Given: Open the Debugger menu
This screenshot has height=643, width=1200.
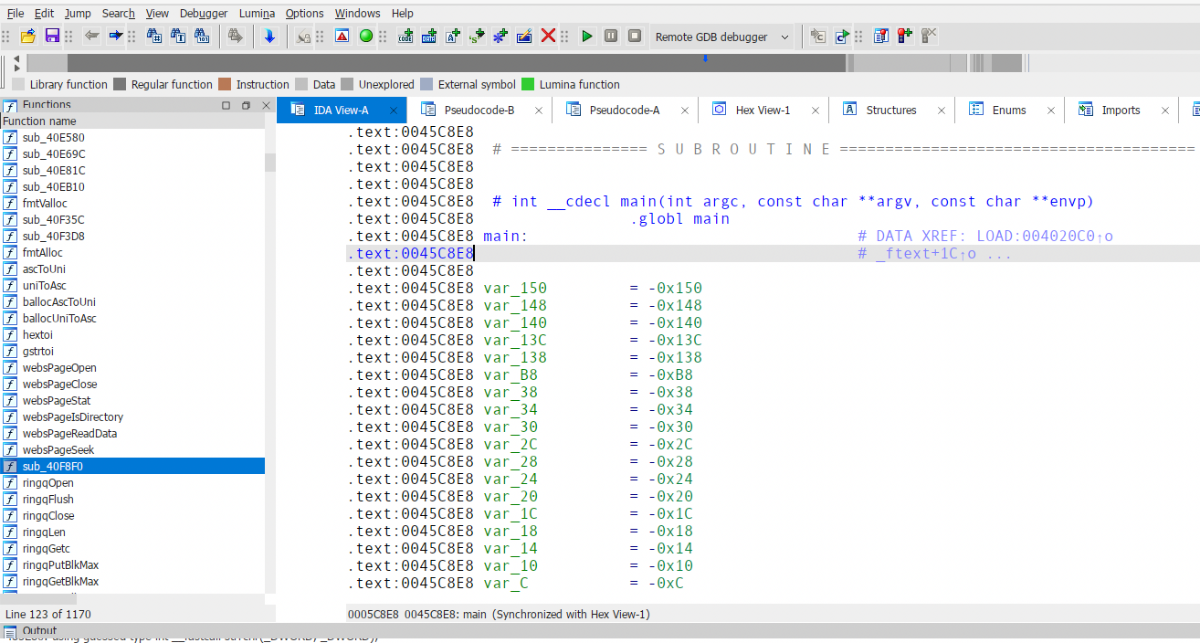Looking at the screenshot, I should (x=204, y=13).
